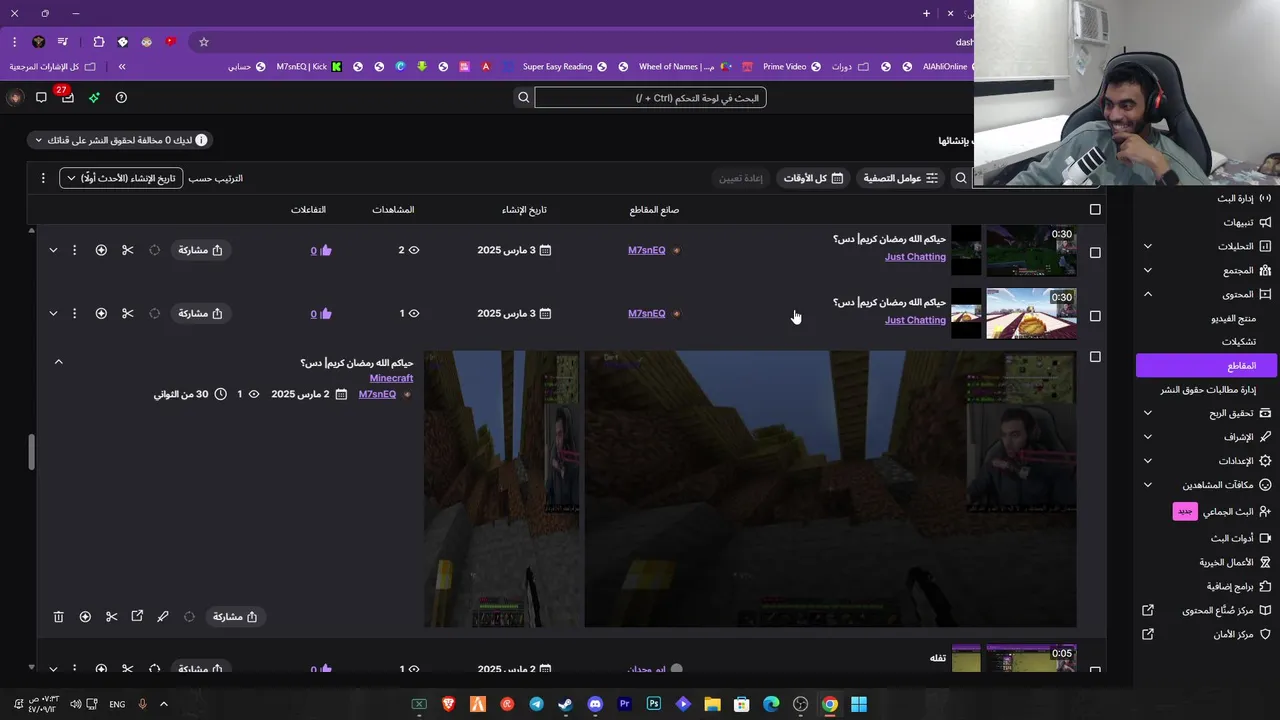Click green sparkle icon in top bar
1280x720 pixels.
tap(94, 97)
